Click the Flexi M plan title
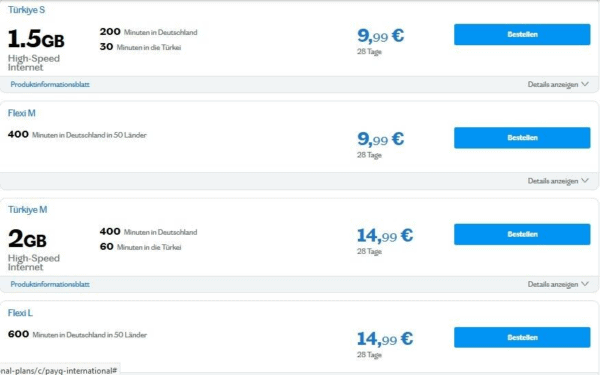 21,113
